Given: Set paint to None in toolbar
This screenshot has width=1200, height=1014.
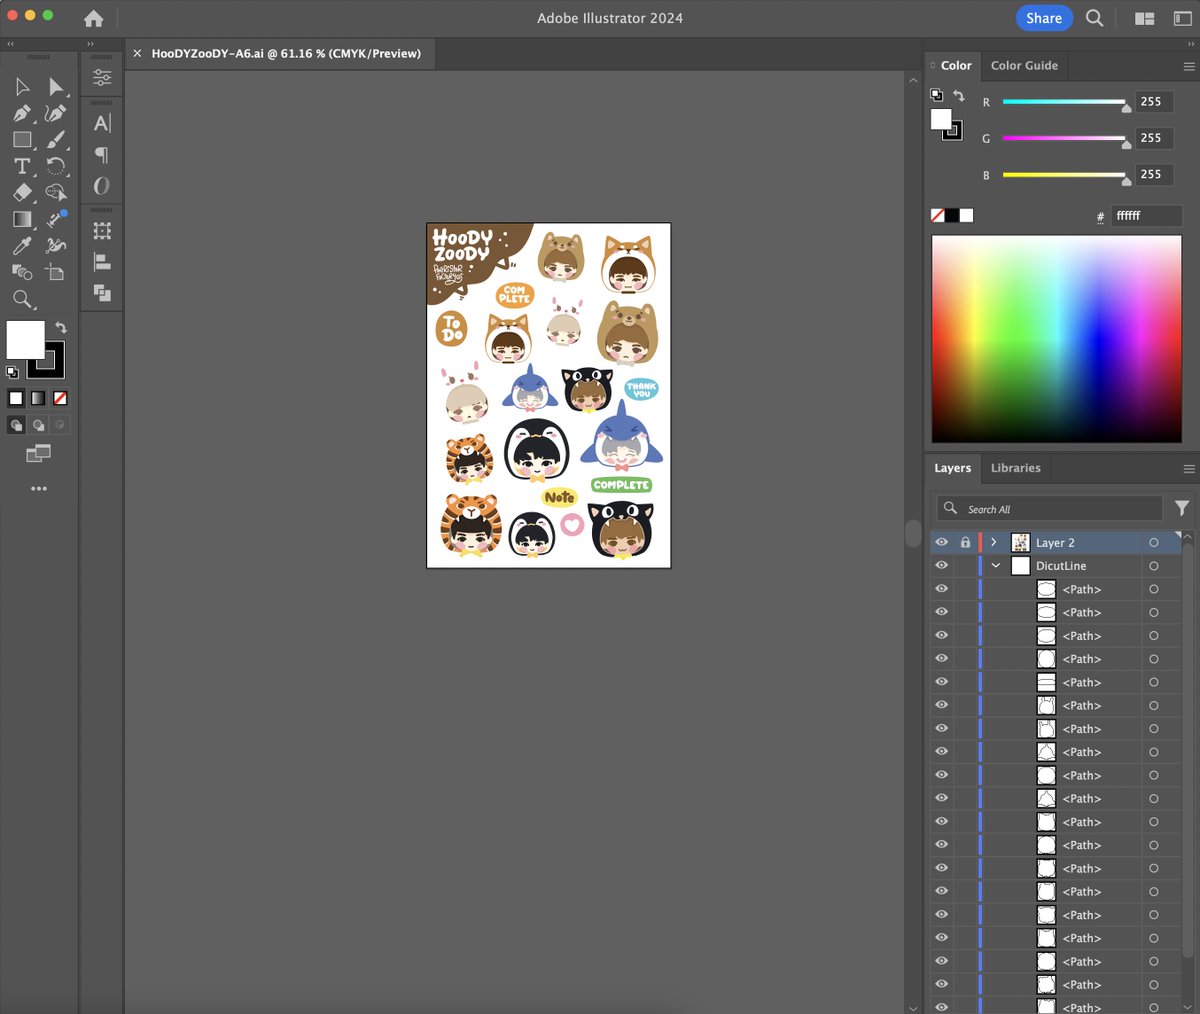Looking at the screenshot, I should [60, 398].
